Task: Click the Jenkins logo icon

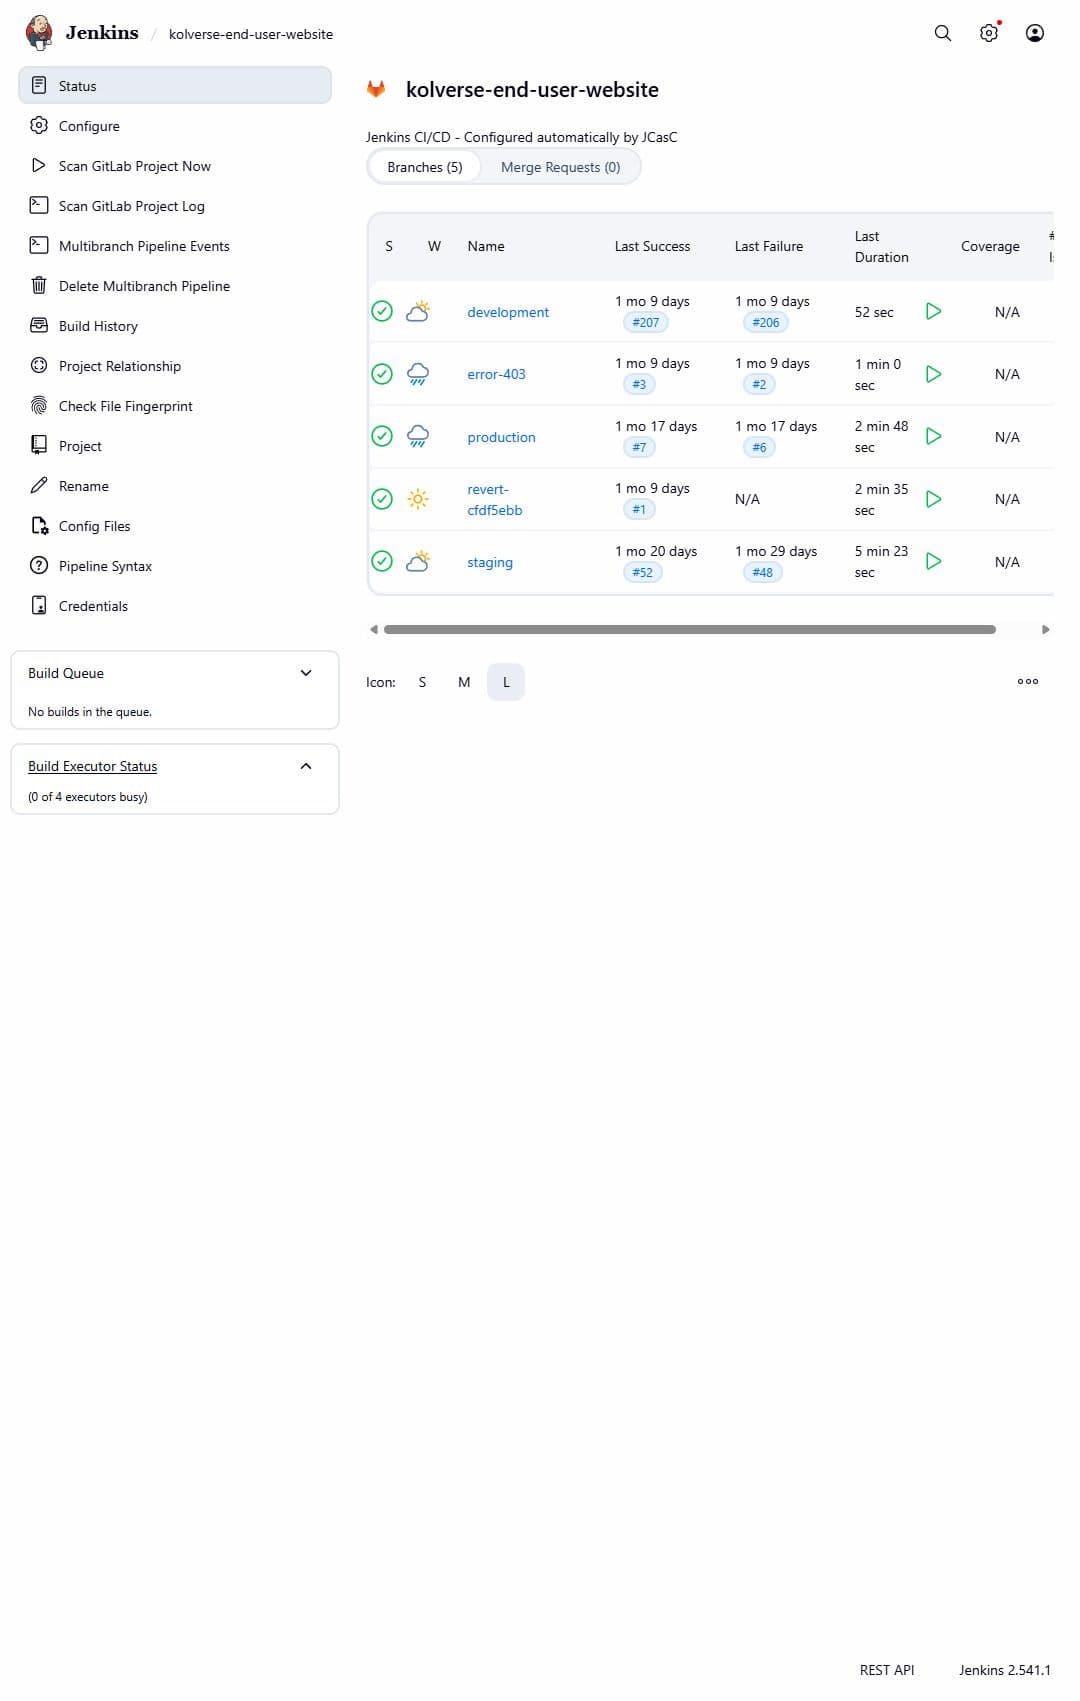Action: click(39, 32)
